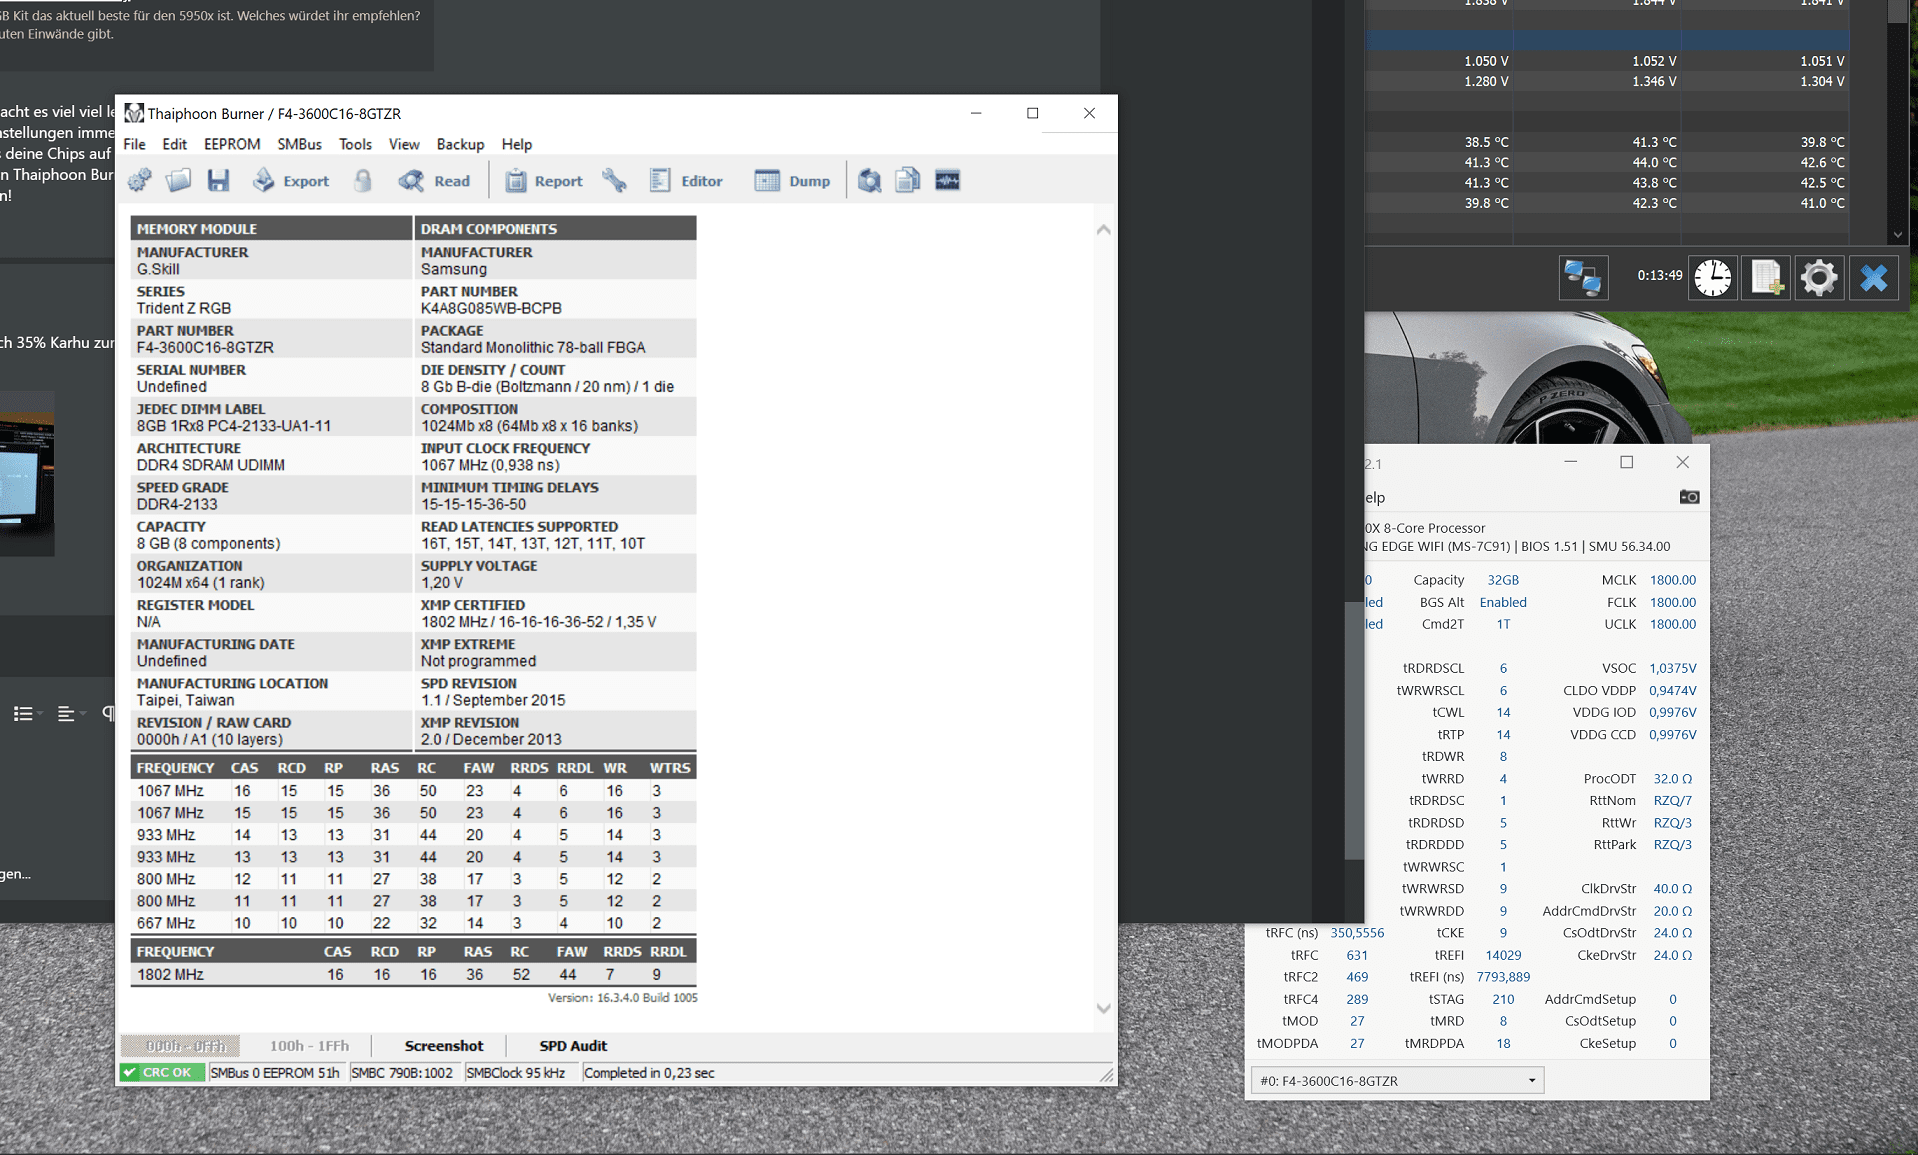The width and height of the screenshot is (1918, 1155).
Task: Open the EEPROM menu
Action: [x=232, y=144]
